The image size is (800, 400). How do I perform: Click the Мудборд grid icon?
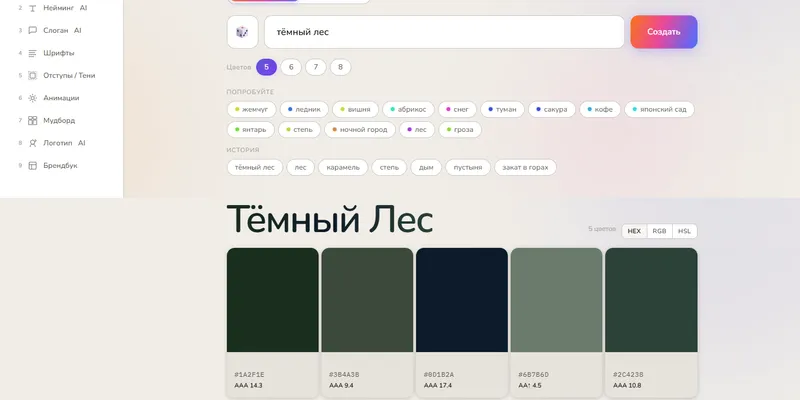pos(33,120)
